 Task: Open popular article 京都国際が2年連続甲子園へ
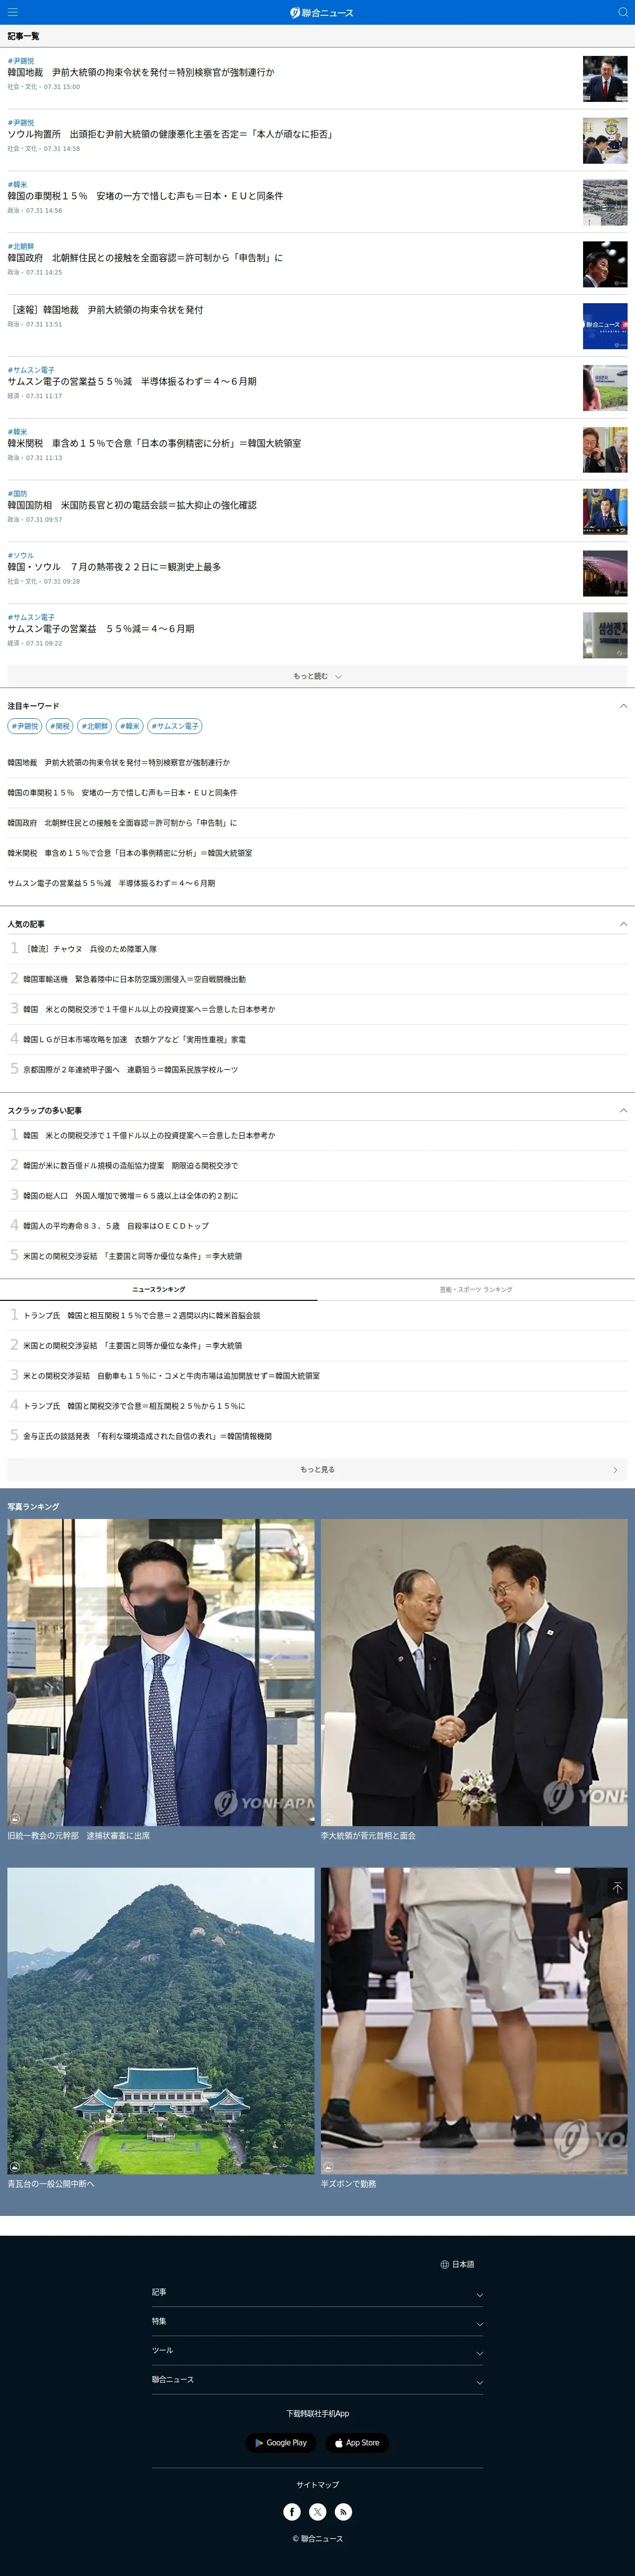pyautogui.click(x=131, y=1069)
